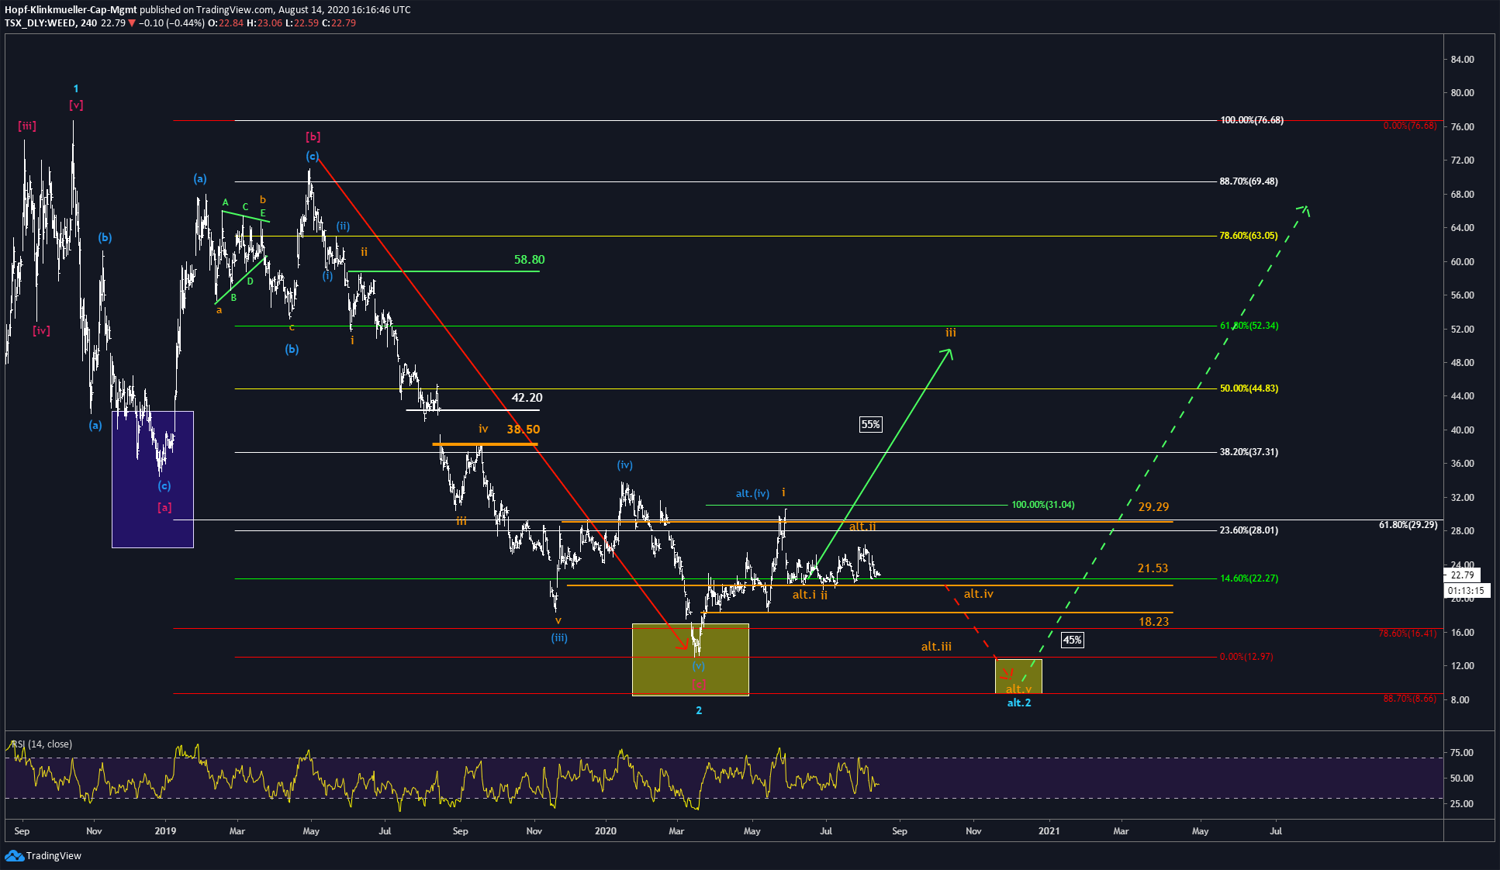Click the 2021 label on time axis

tap(1049, 831)
